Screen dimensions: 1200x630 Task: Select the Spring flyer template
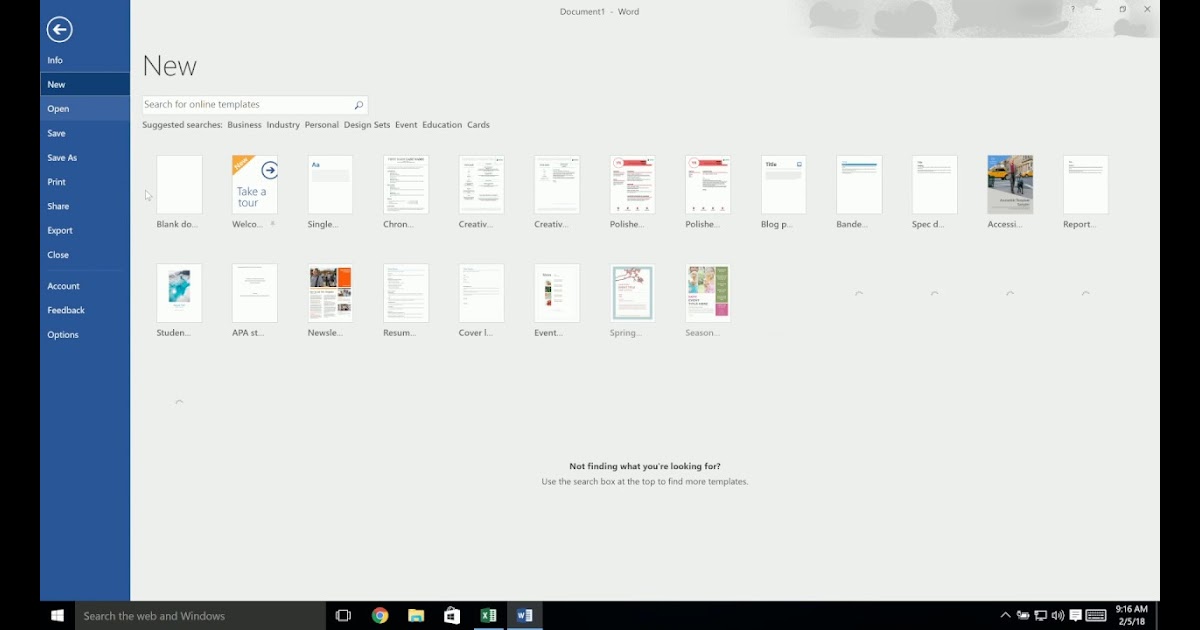click(632, 293)
